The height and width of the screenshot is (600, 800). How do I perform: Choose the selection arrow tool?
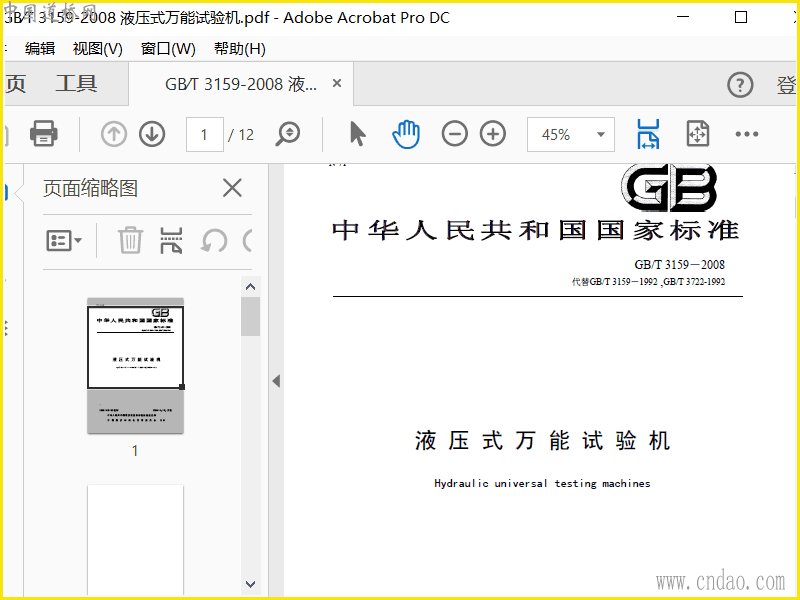(x=358, y=134)
